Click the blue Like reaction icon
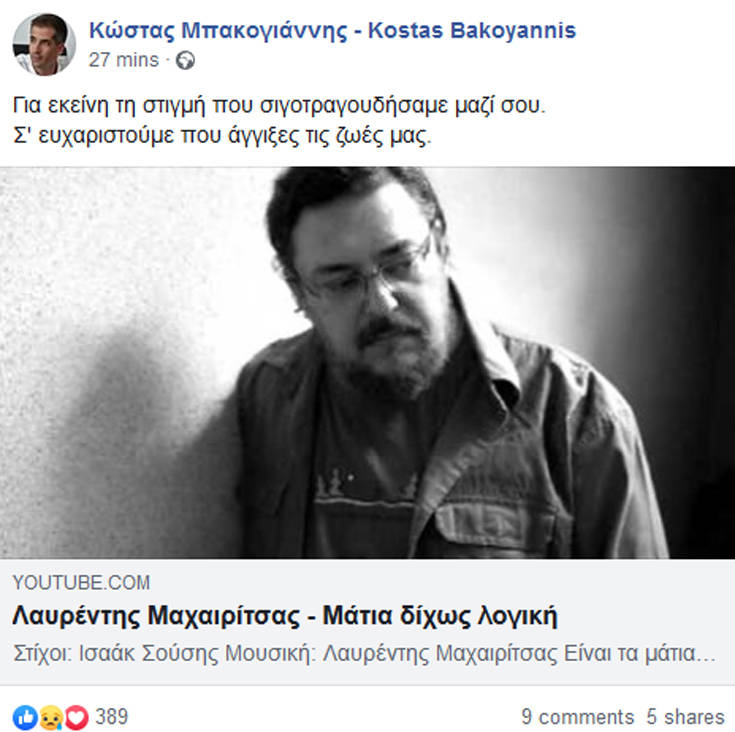 [25, 717]
